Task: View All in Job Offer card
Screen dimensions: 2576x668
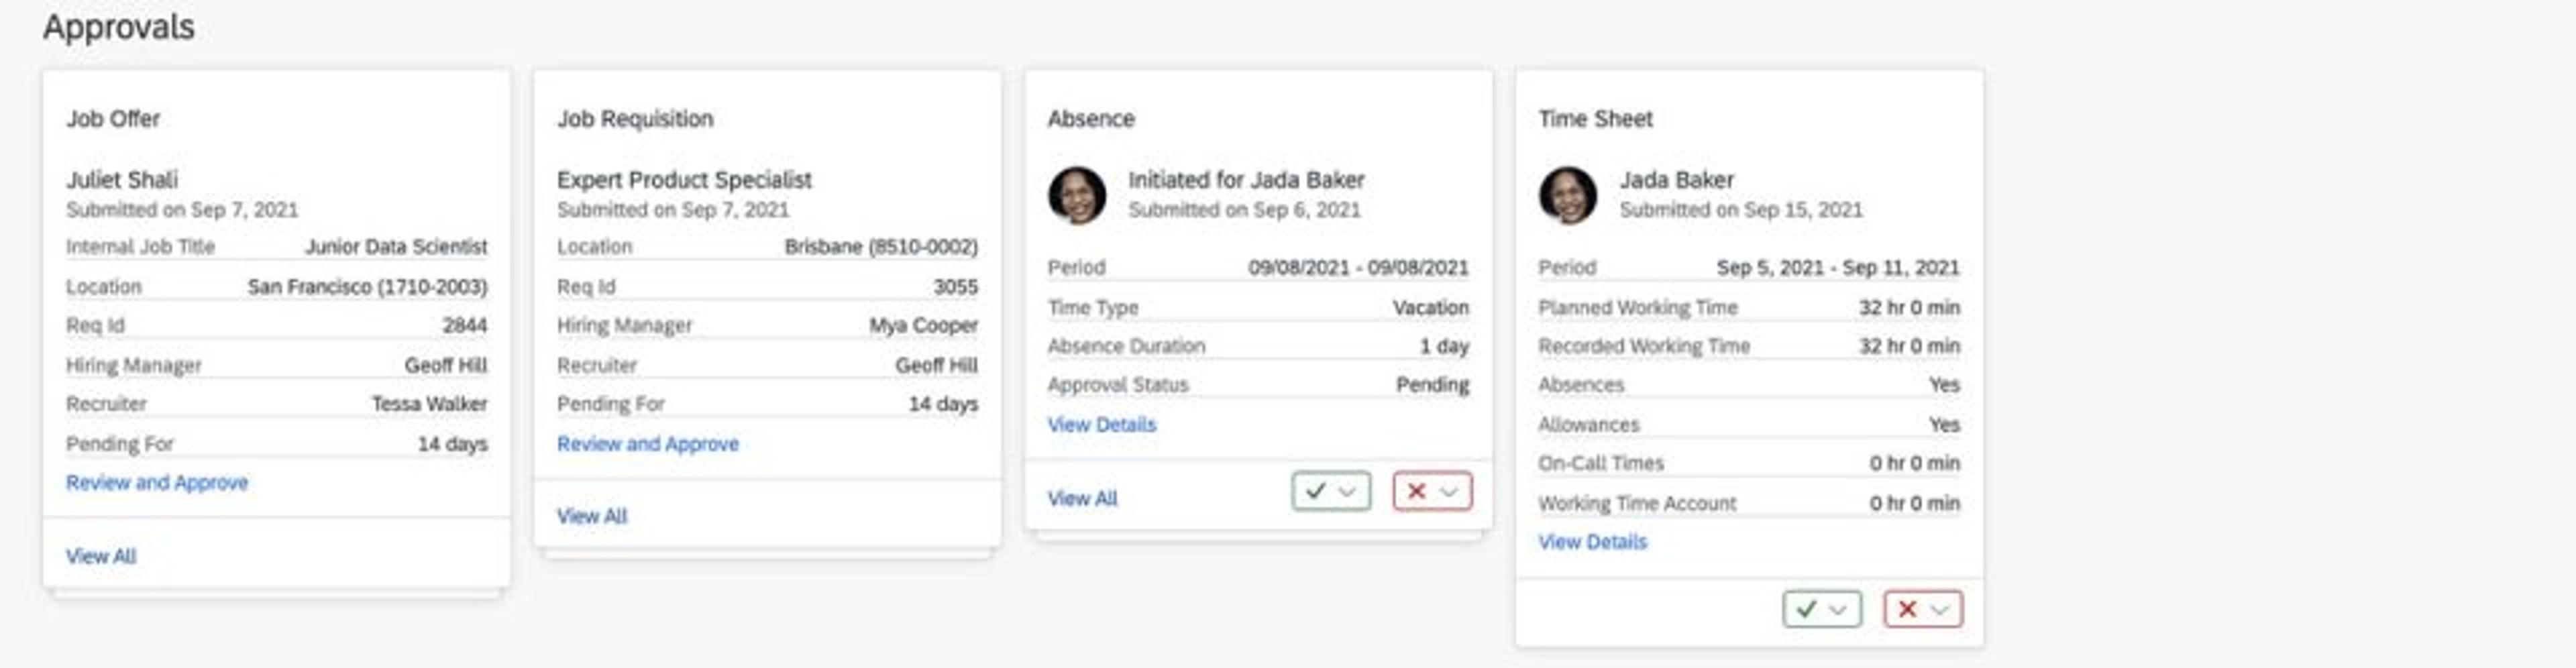Action: point(101,556)
